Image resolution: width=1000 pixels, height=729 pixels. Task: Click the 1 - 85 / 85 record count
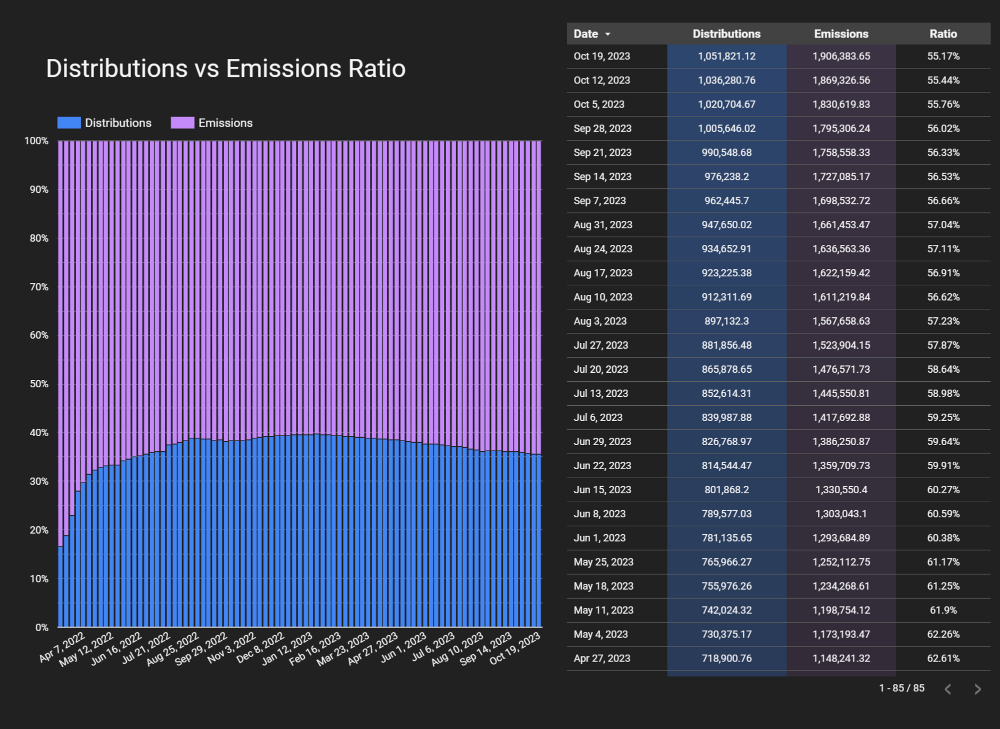pos(902,689)
